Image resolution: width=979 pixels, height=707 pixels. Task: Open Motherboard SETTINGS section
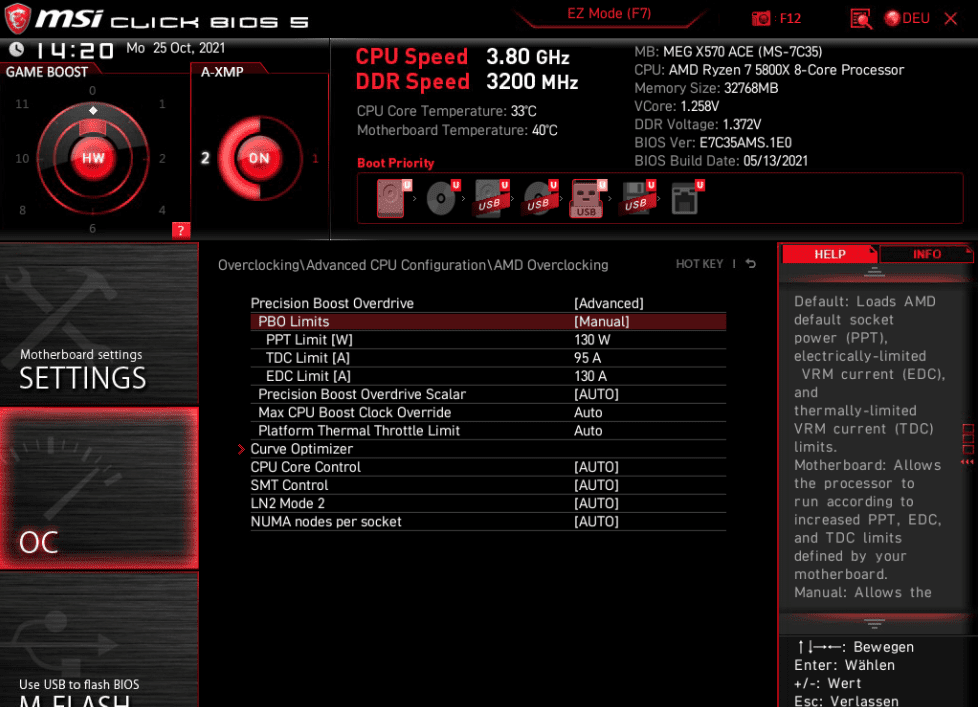[x=99, y=325]
